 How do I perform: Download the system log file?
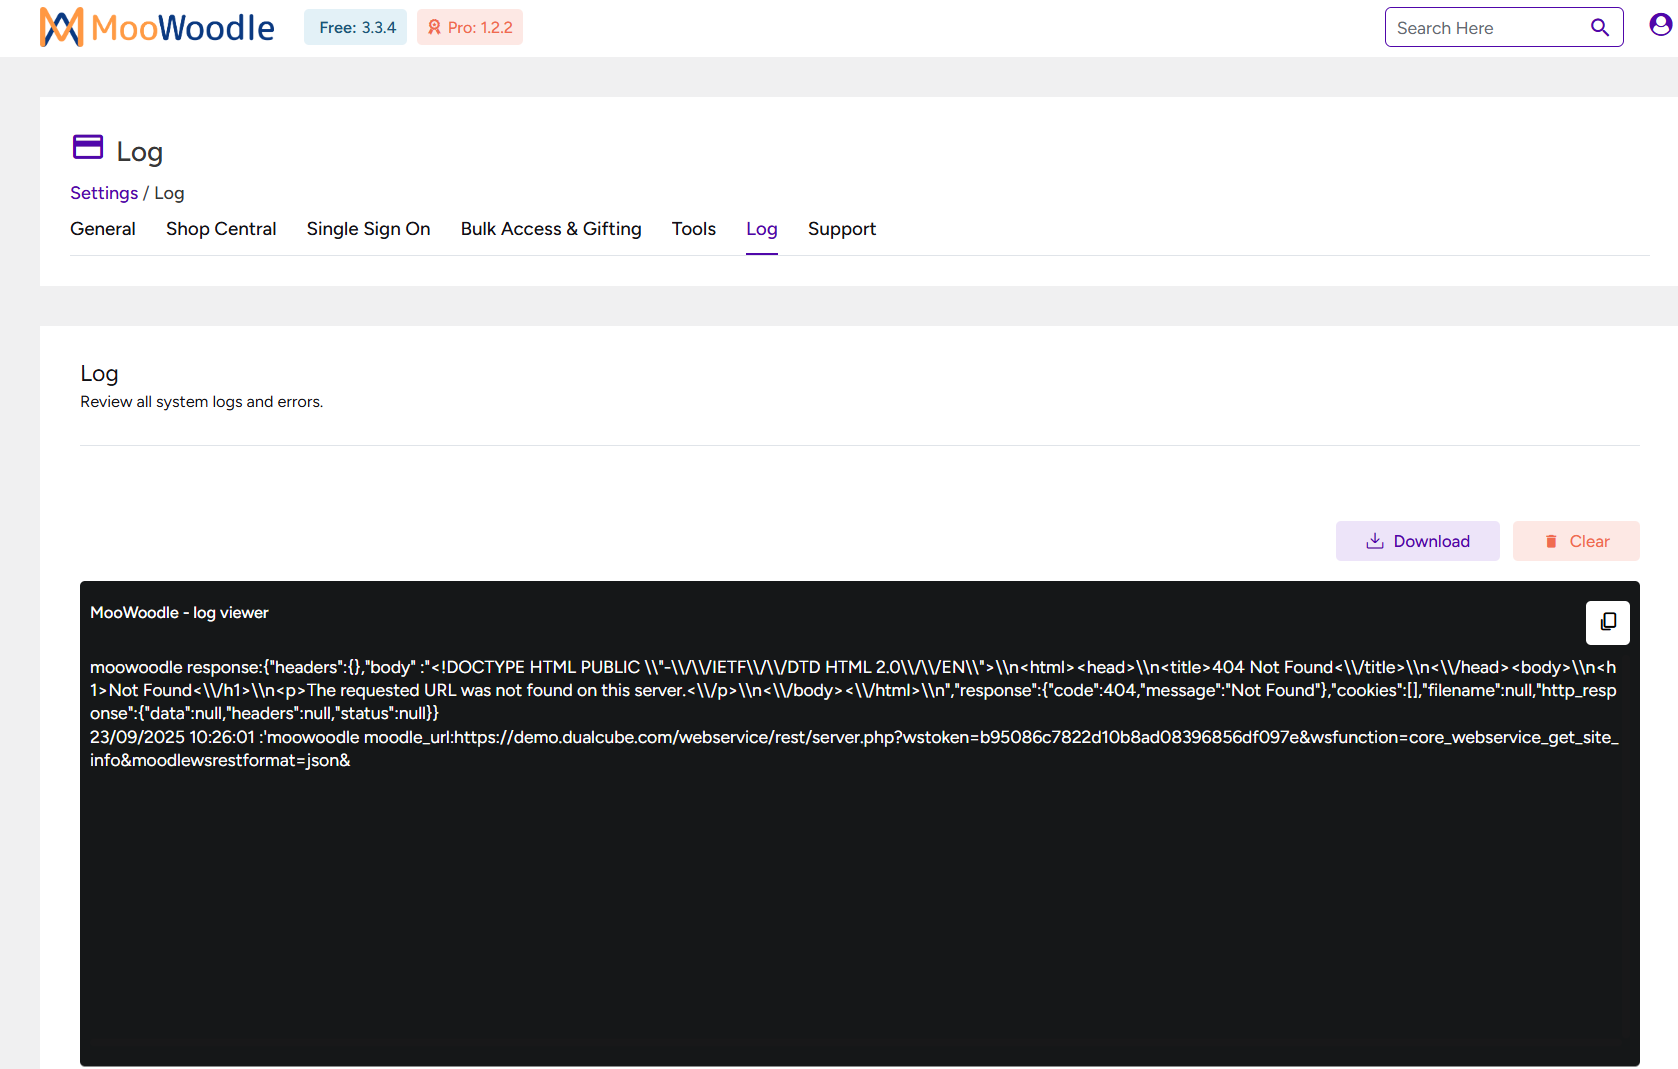1417,540
